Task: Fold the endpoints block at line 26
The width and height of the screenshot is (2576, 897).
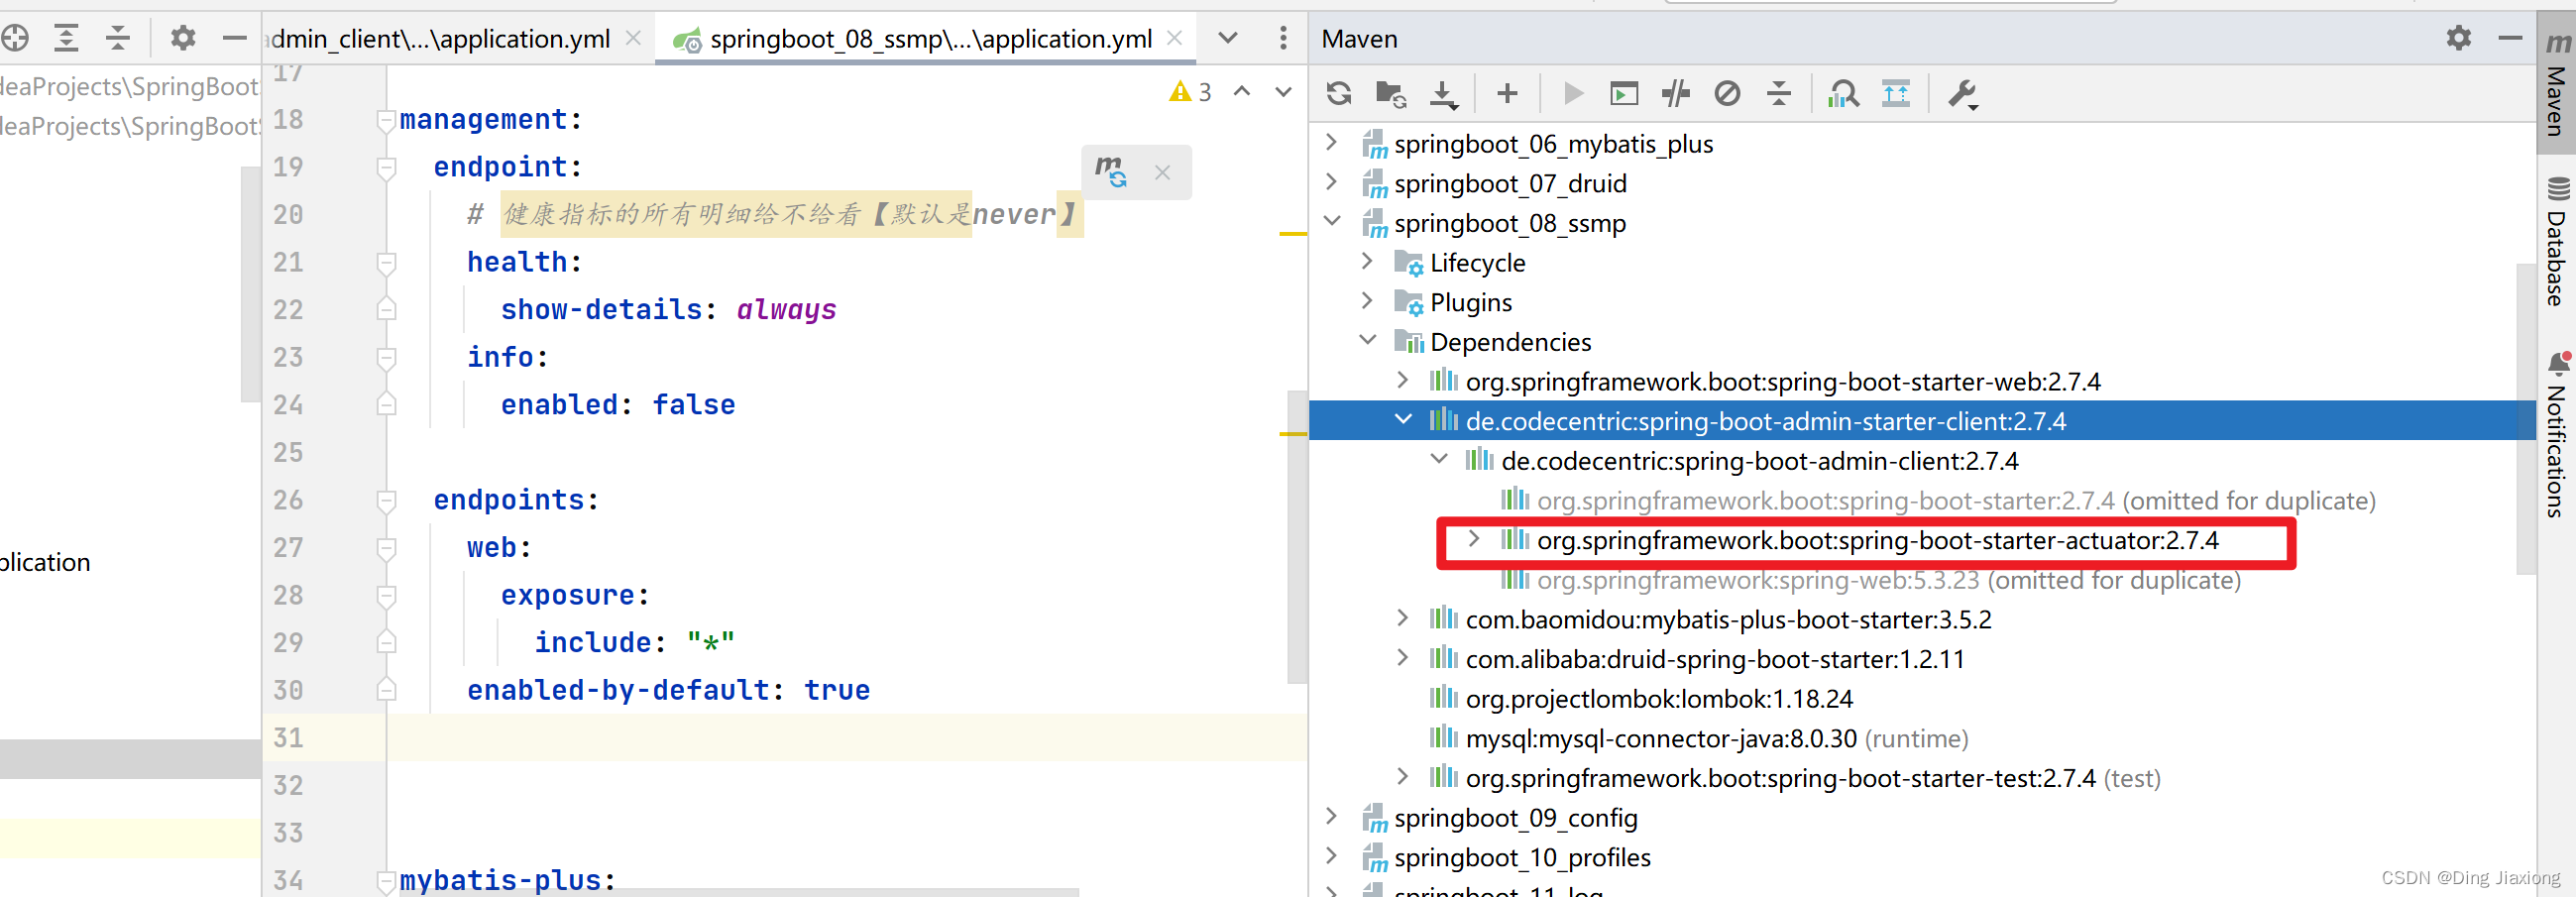Action: [x=386, y=500]
